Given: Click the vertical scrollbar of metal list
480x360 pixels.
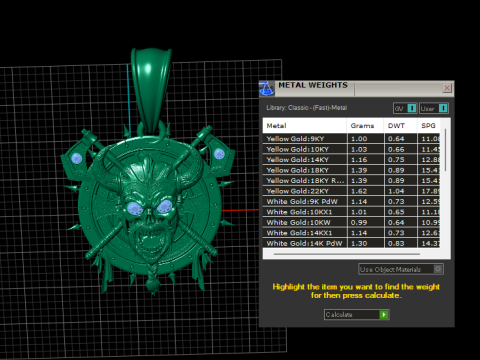Looking at the screenshot, I should (x=445, y=150).
